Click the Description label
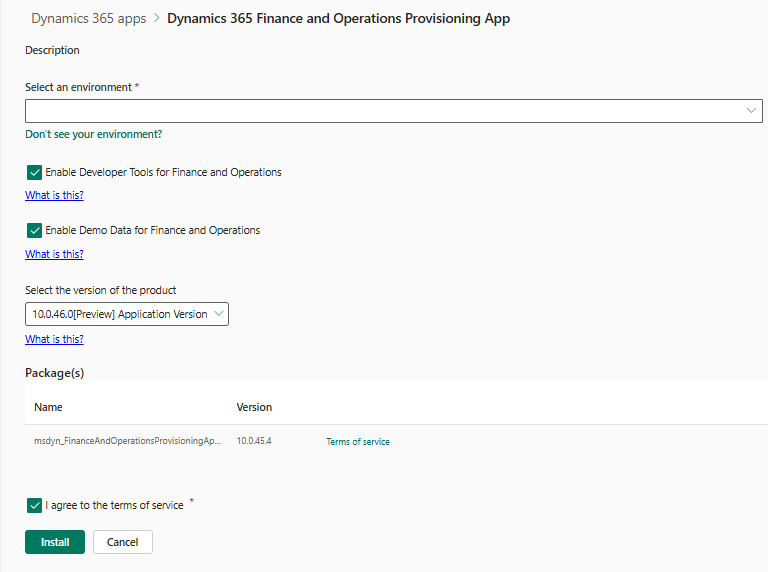This screenshot has height=572, width=768. 52,50
